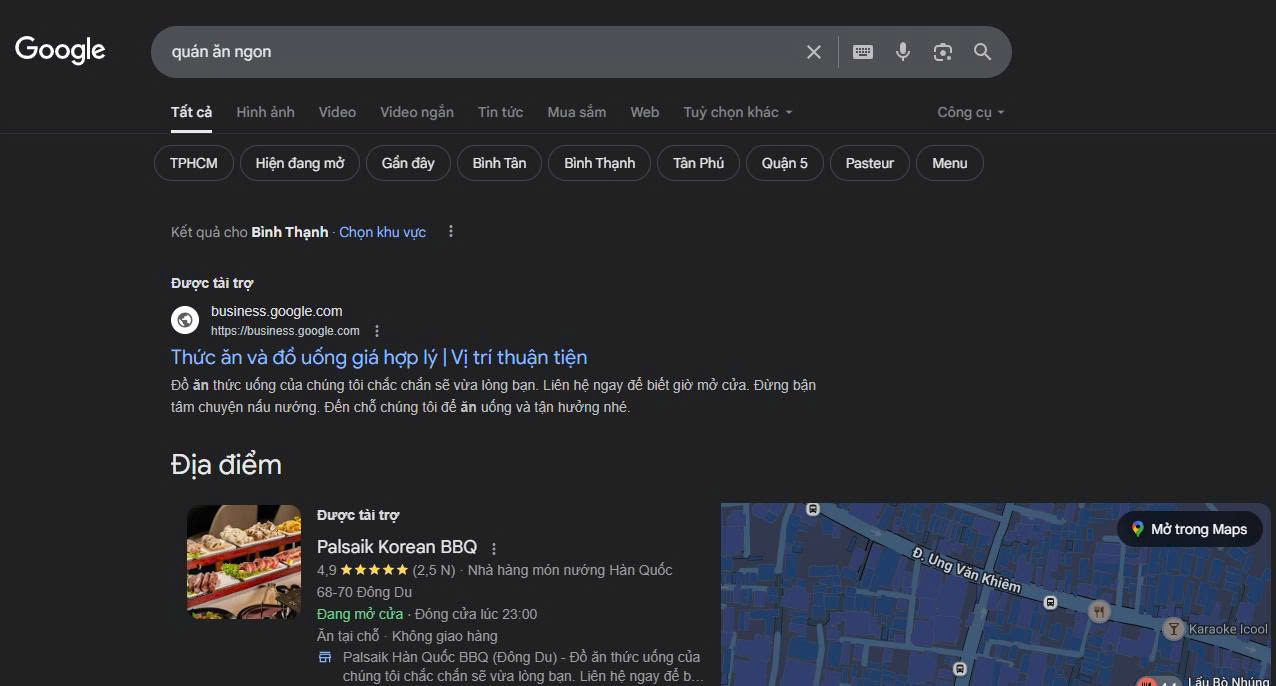
Task: Click the storefront icon under Palsaik listing
Action: pos(325,658)
